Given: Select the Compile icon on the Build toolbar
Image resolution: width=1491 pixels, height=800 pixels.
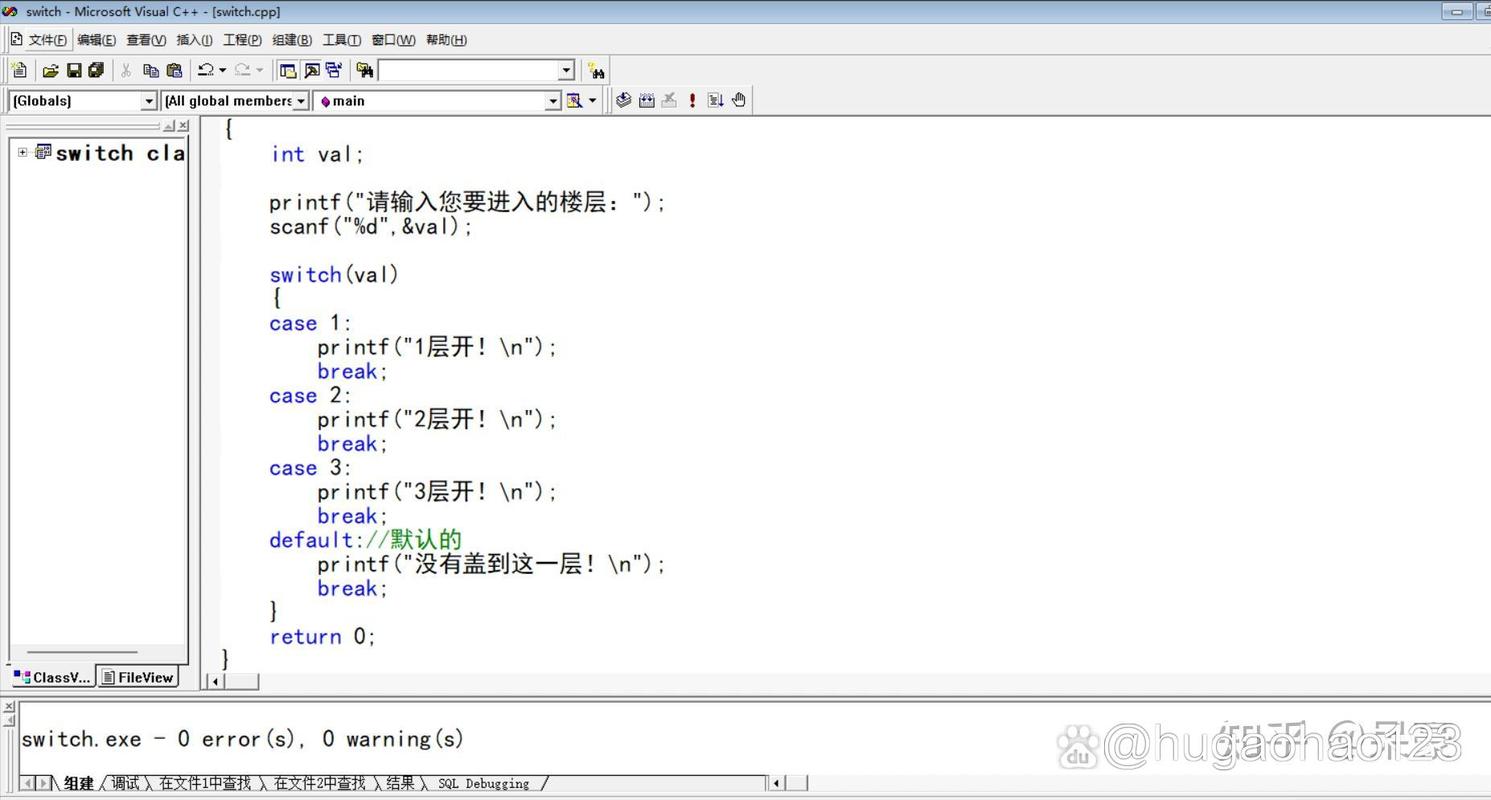Looking at the screenshot, I should 622,100.
